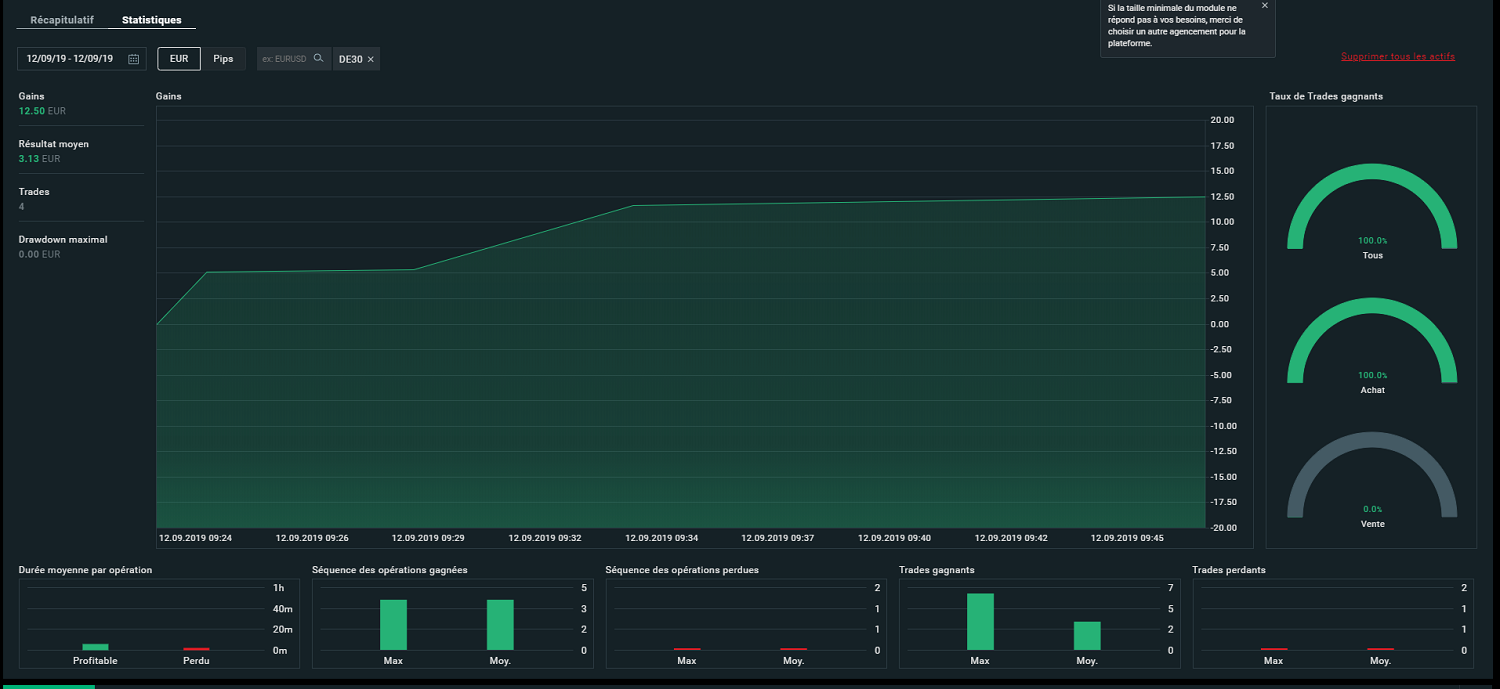
Task: Click the Supprimer tous les actifs link
Action: pos(1398,57)
